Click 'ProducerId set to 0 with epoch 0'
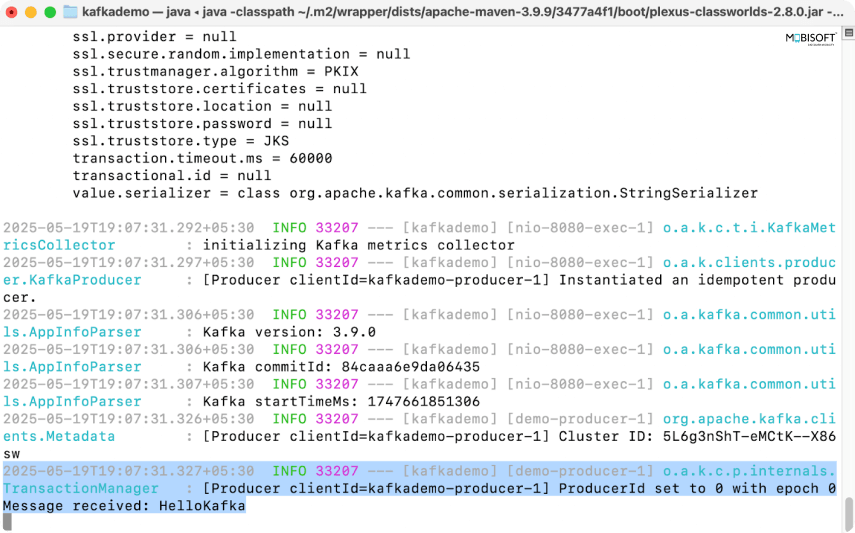Screen dimensions: 855x533 pos(697,489)
